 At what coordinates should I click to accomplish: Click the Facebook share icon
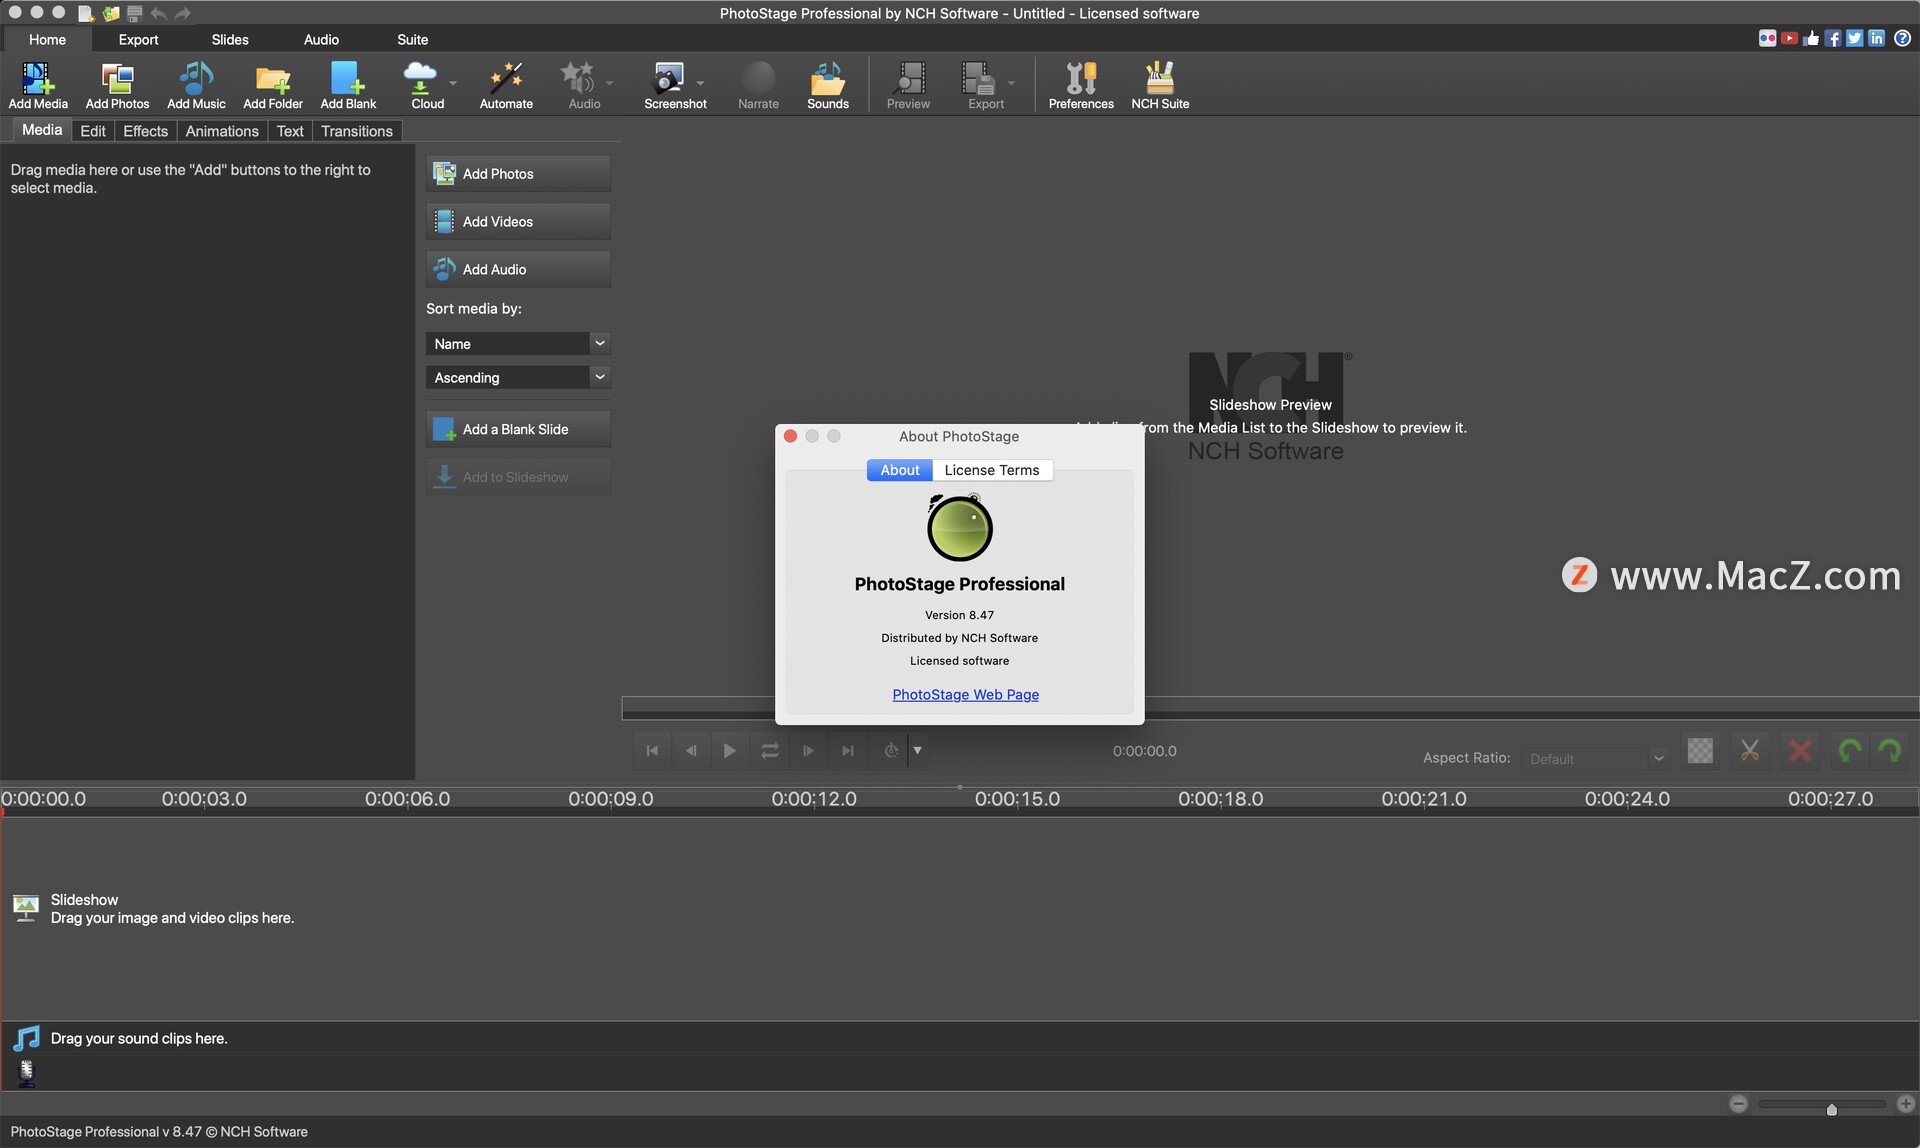(1833, 39)
